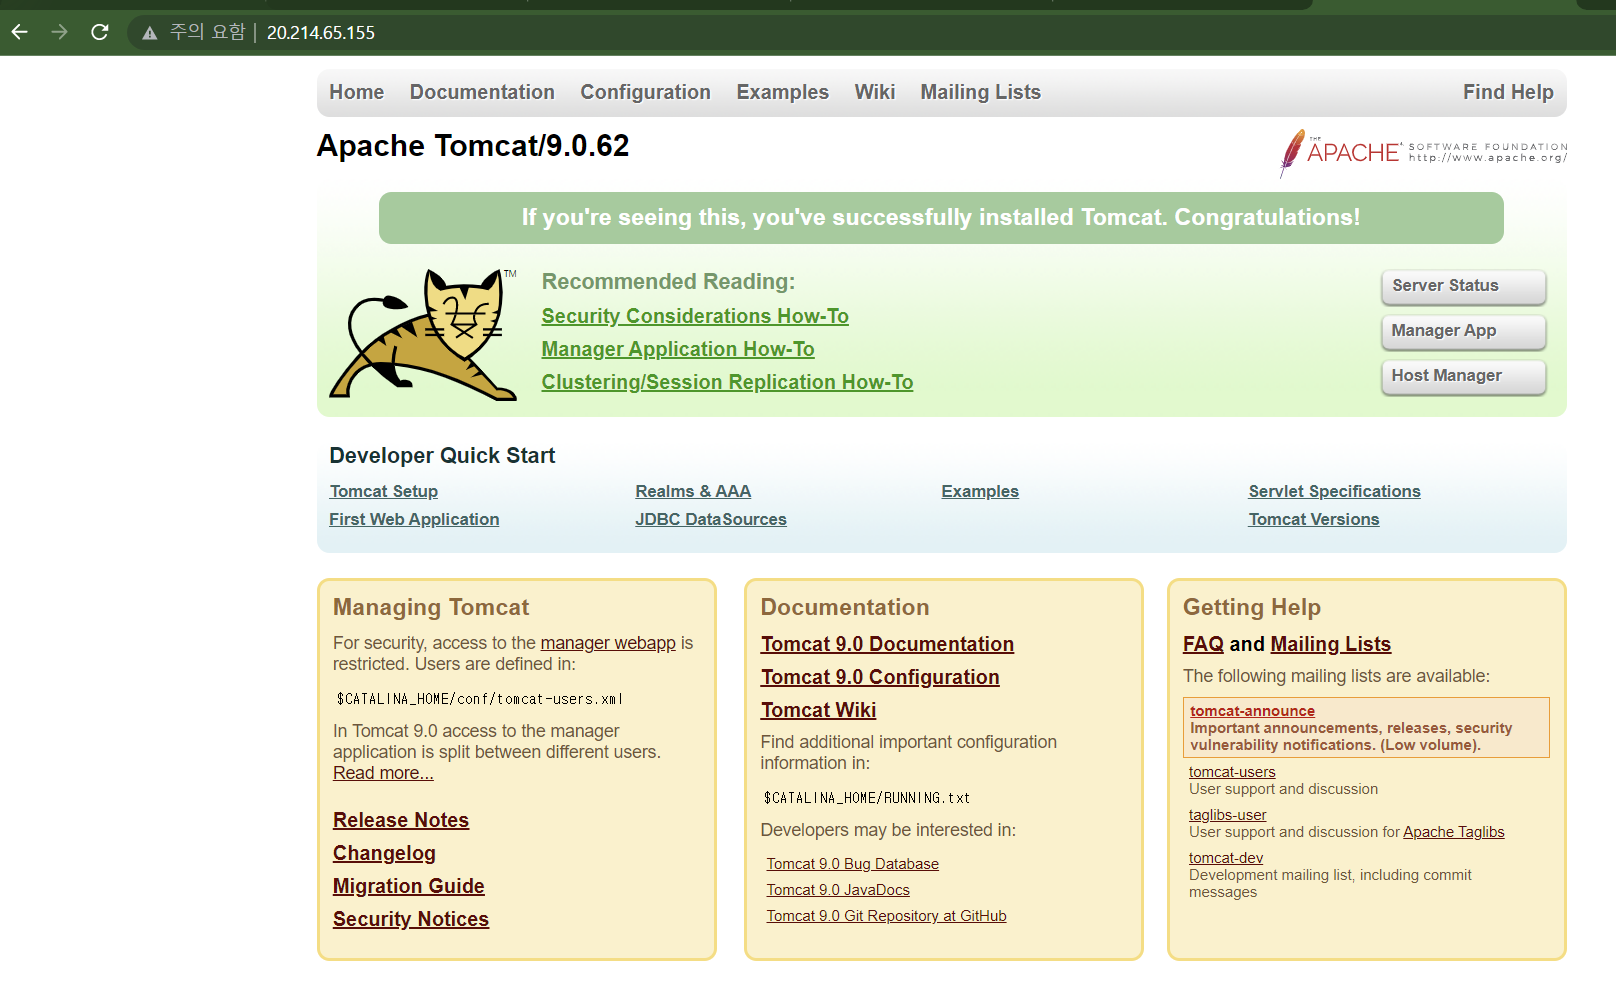Viewport: 1616px width, 981px height.
Task: Open the FAQ link in Getting Help
Action: click(1203, 644)
